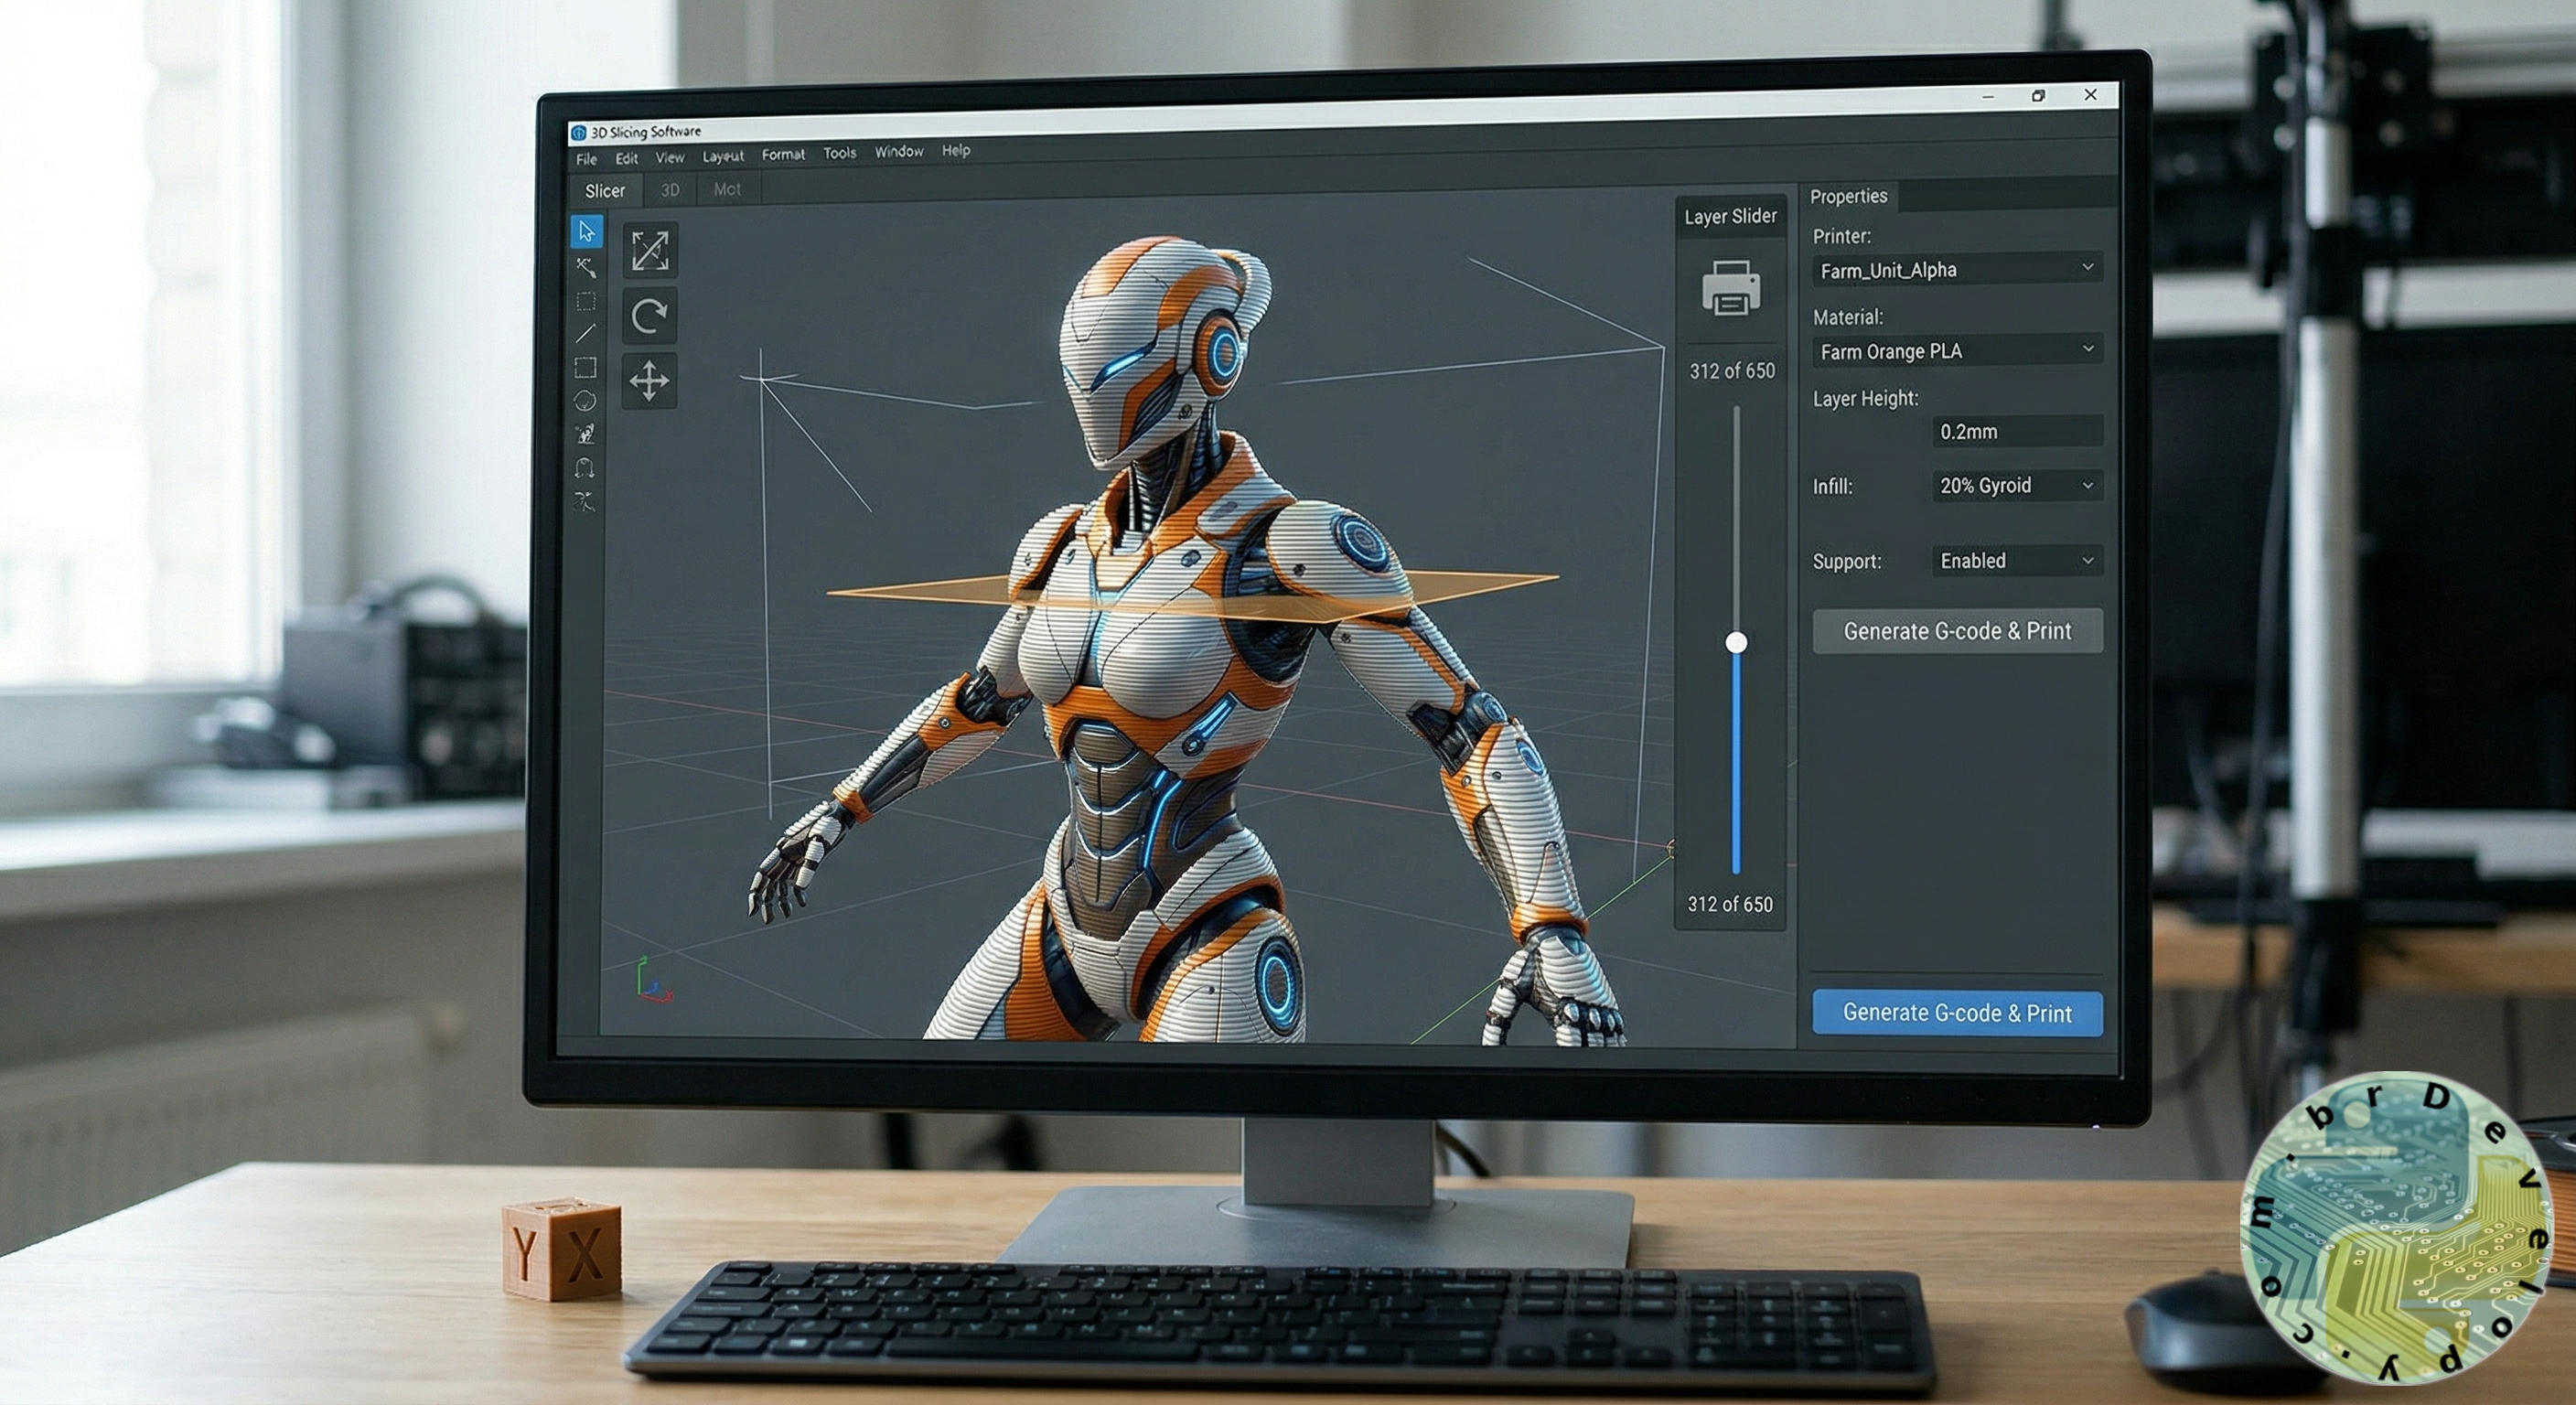Viewport: 2576px width, 1405px height.
Task: Click the lasso tool icon near bottom
Action: click(x=586, y=467)
